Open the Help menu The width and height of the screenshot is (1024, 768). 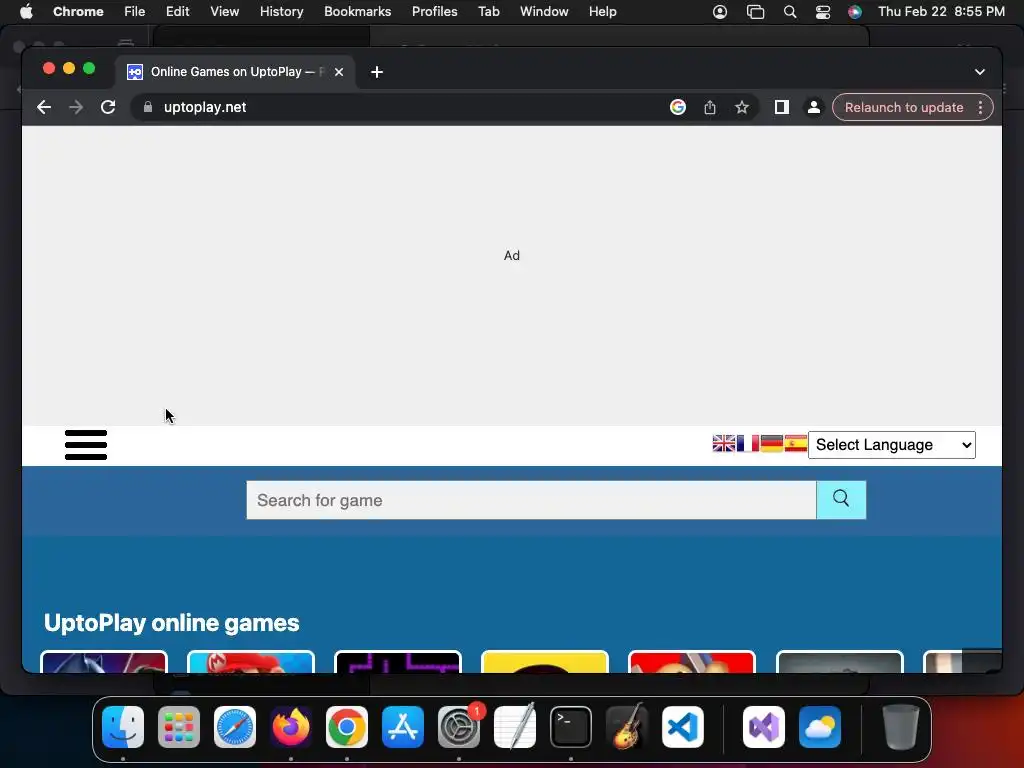click(602, 12)
